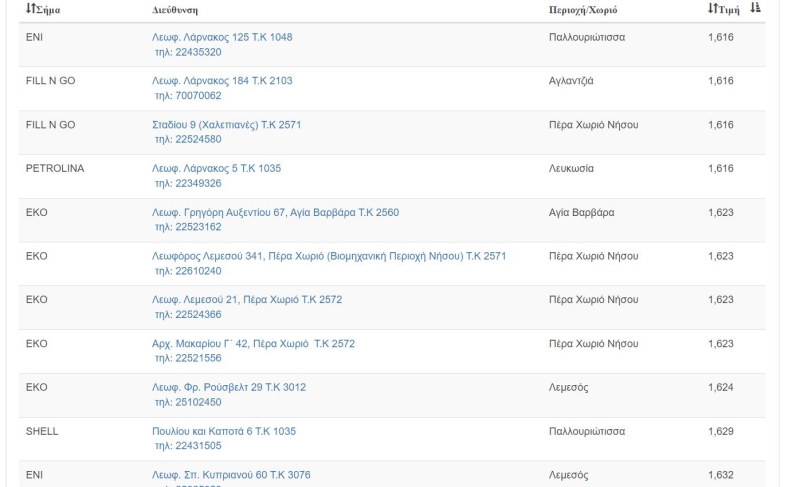This screenshot has width=800, height=487.
Task: Open Αρχ. Μακαρίου Γ΄ 42 address link
Action: point(253,344)
